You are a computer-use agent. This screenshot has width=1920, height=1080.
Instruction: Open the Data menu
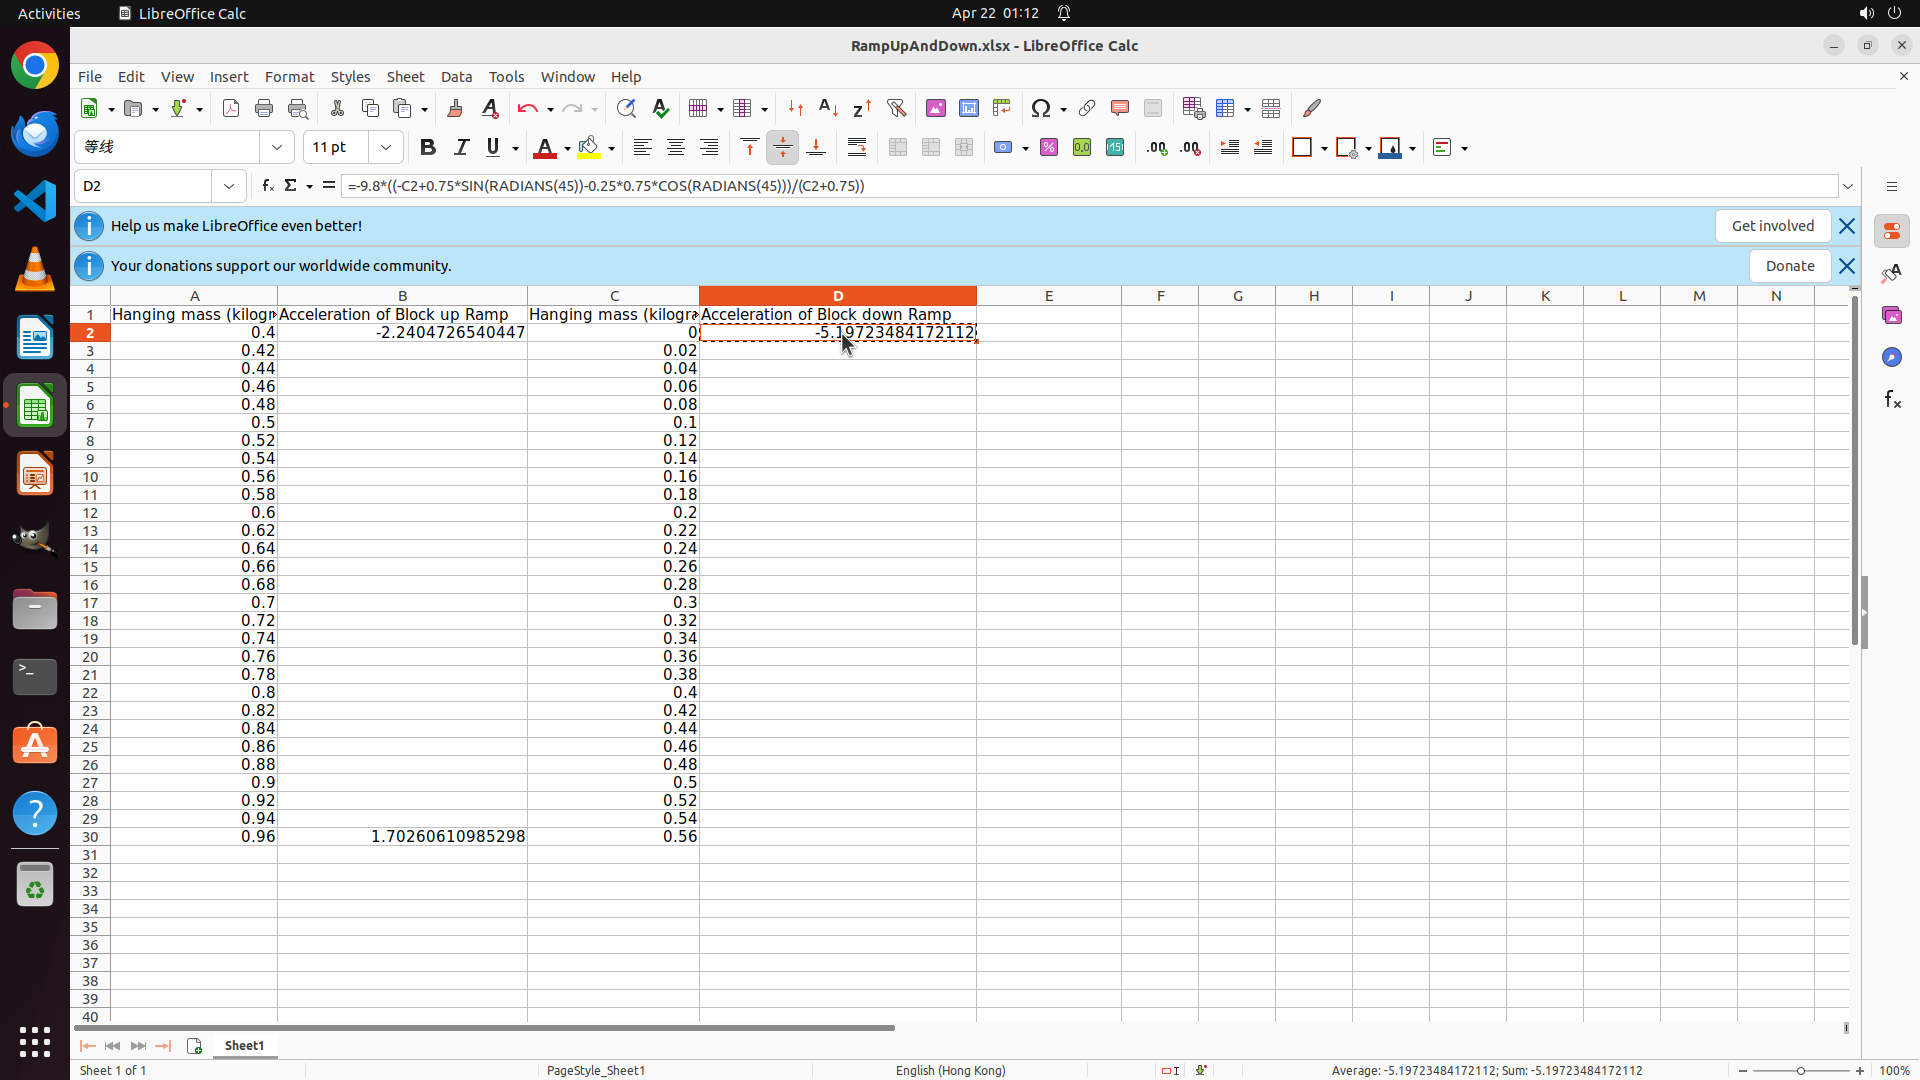[456, 77]
